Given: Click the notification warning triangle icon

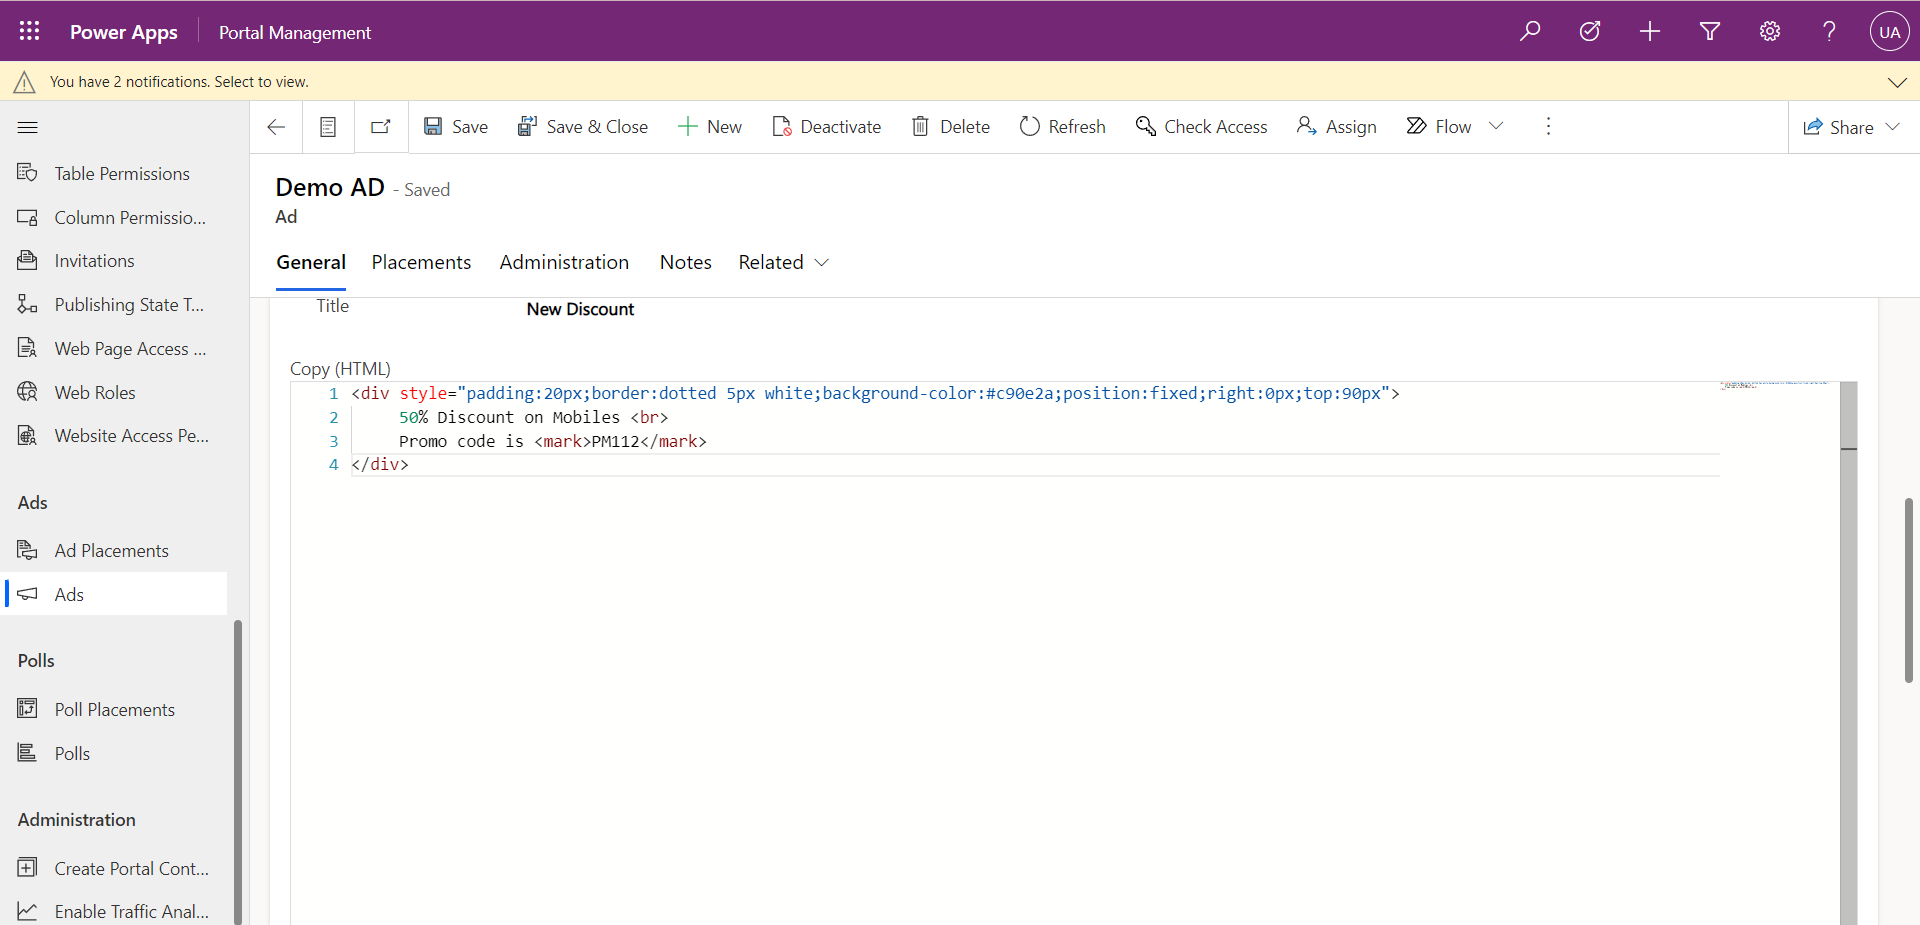Looking at the screenshot, I should 24,82.
